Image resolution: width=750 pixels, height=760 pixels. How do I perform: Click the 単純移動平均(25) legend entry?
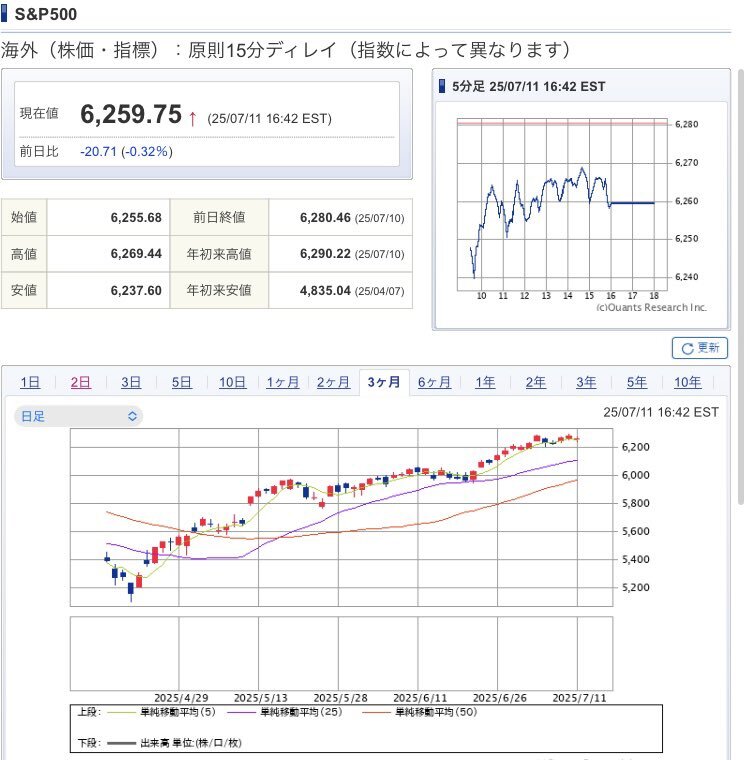pyautogui.click(x=285, y=712)
